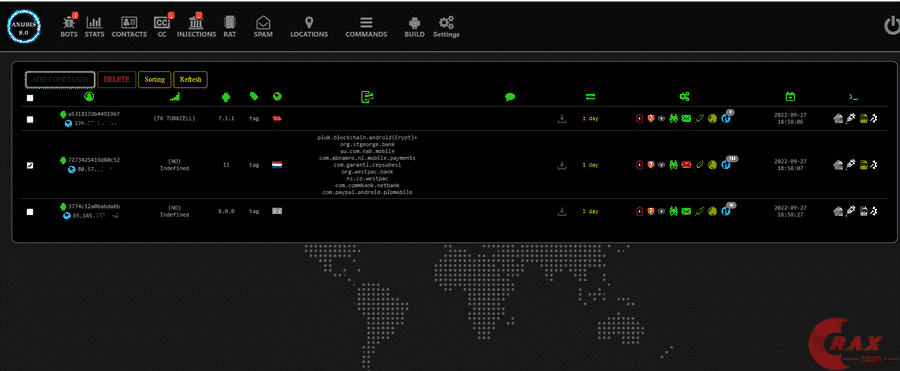This screenshot has width=900, height=371.
Task: Check the box for row 3774c12a0babda6b
Action: (x=30, y=211)
